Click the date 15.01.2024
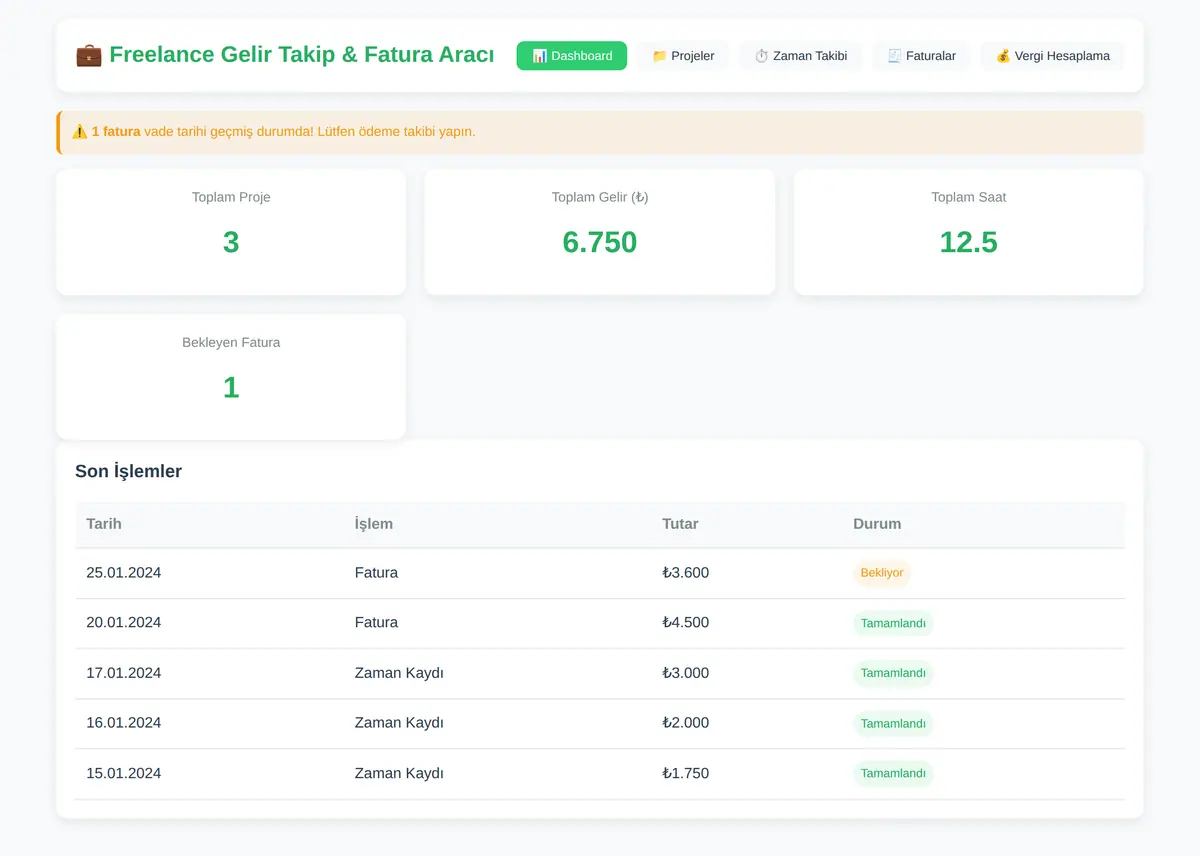Viewport: 1200px width, 856px height. click(x=124, y=773)
